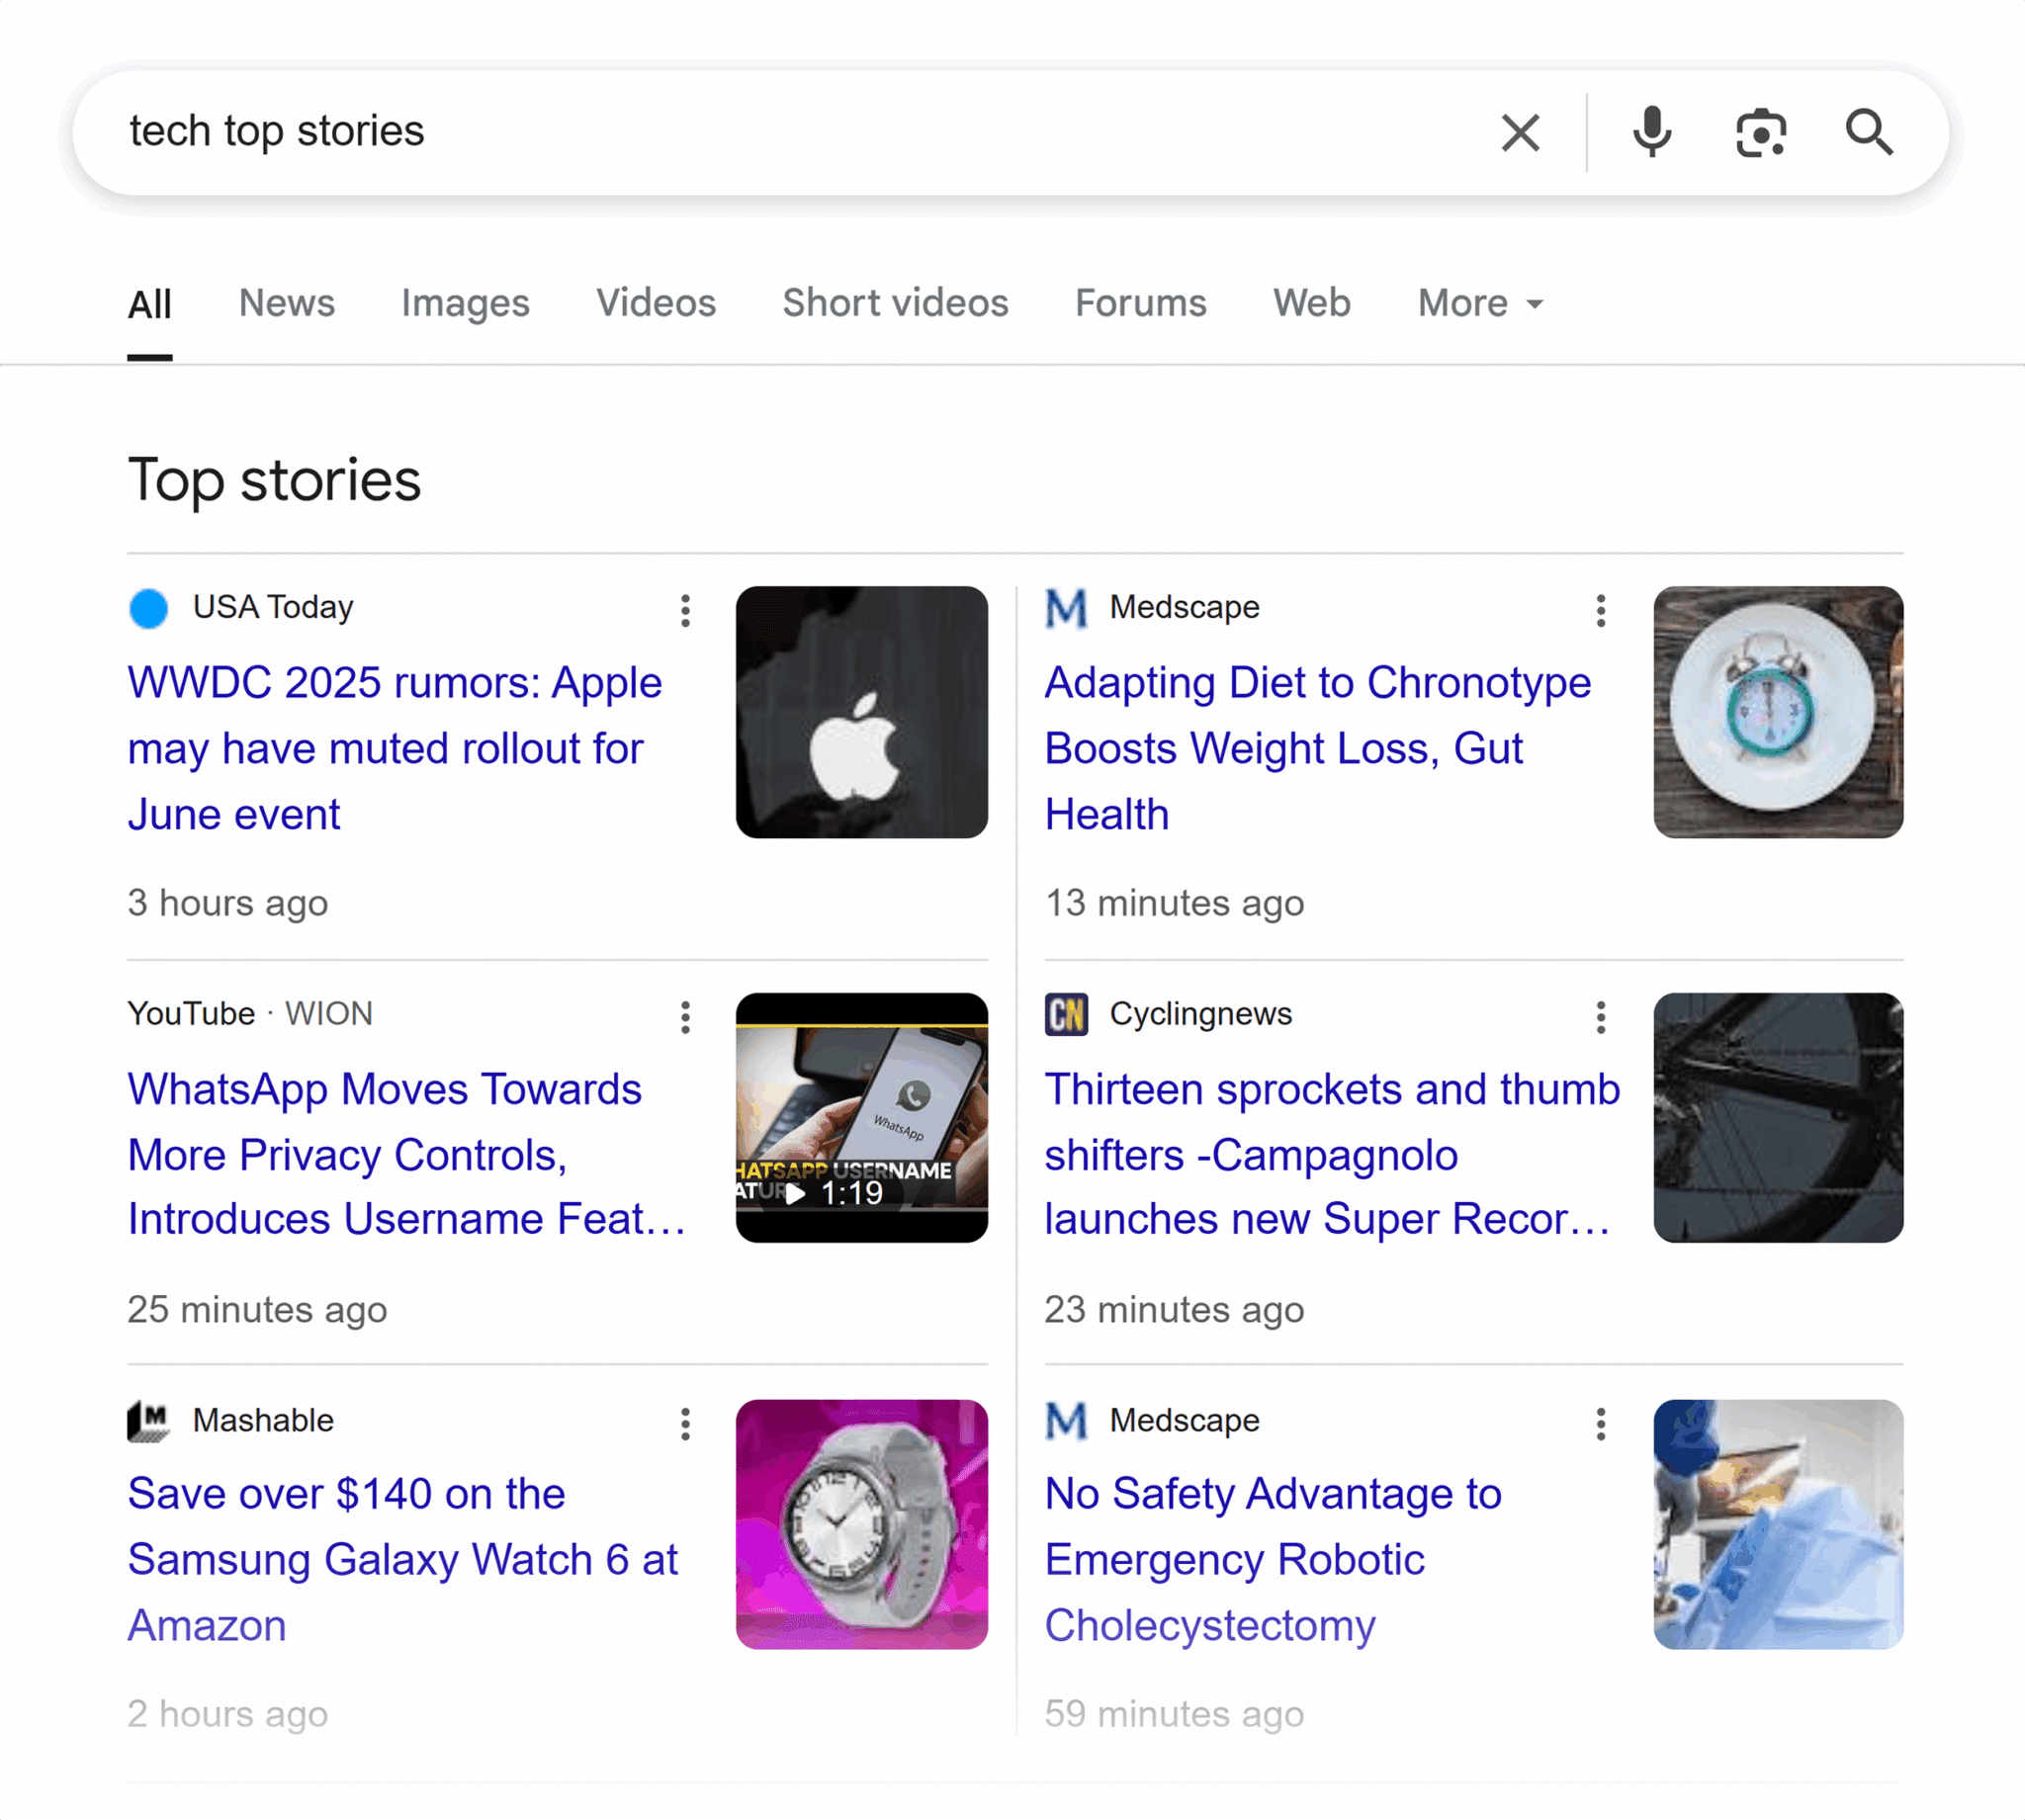Open Adapting Diet to Chronotype article link
Image resolution: width=2025 pixels, height=1820 pixels.
1318,748
